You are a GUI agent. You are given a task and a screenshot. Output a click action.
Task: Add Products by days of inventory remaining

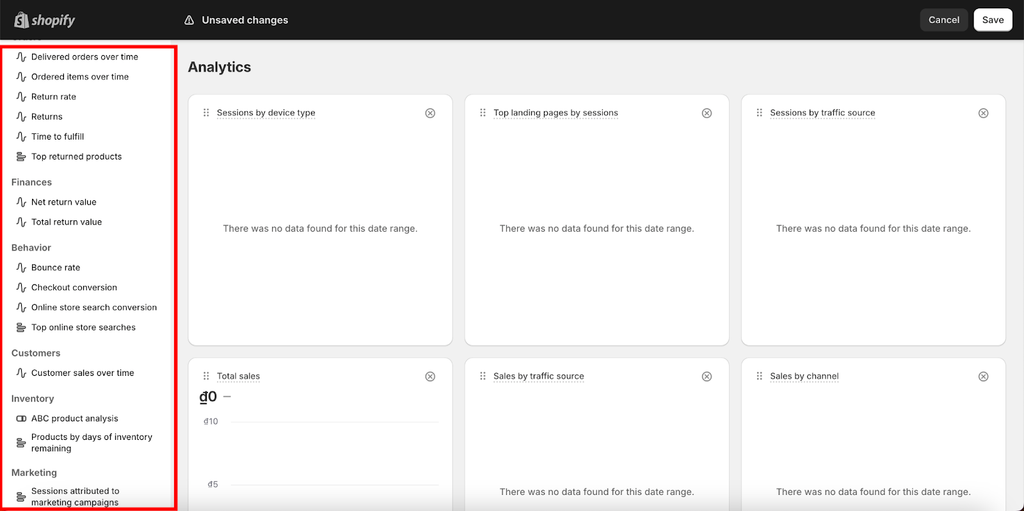91,443
